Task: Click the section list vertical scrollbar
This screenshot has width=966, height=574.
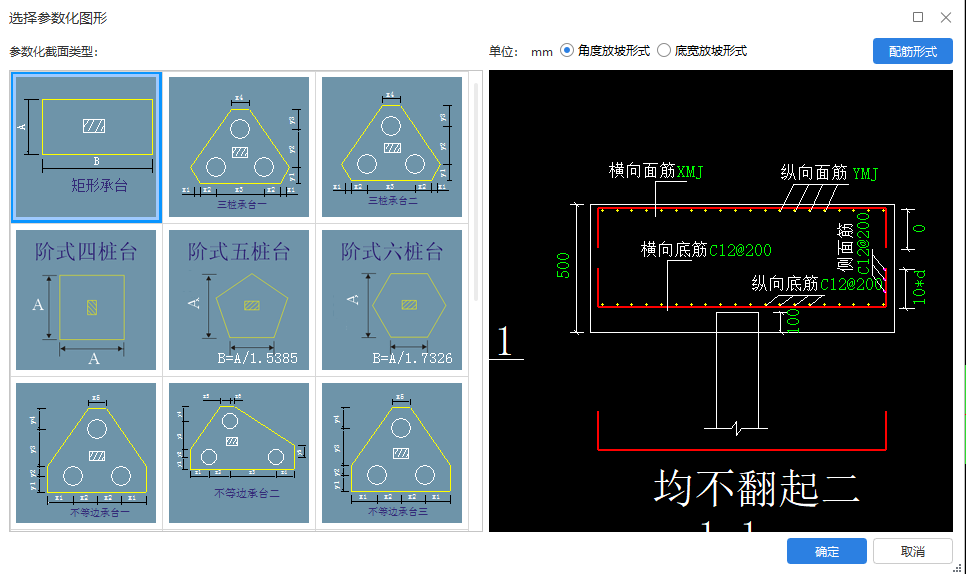Action: 476,191
